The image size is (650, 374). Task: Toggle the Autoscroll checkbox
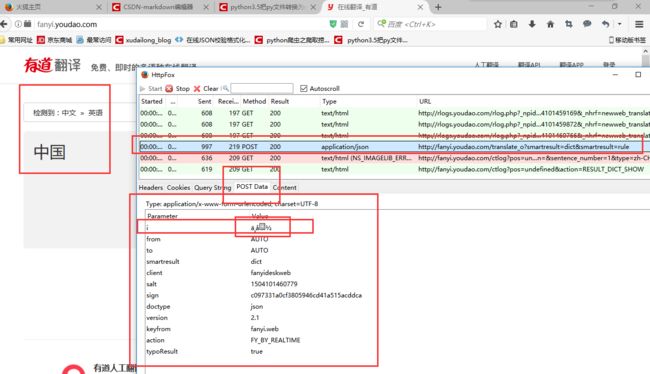point(304,88)
